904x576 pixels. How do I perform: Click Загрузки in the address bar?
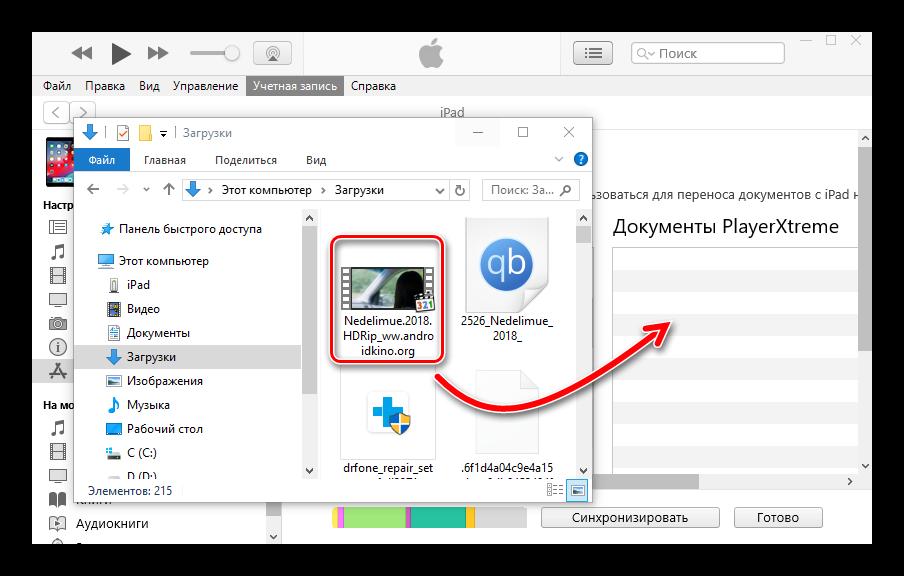click(359, 190)
